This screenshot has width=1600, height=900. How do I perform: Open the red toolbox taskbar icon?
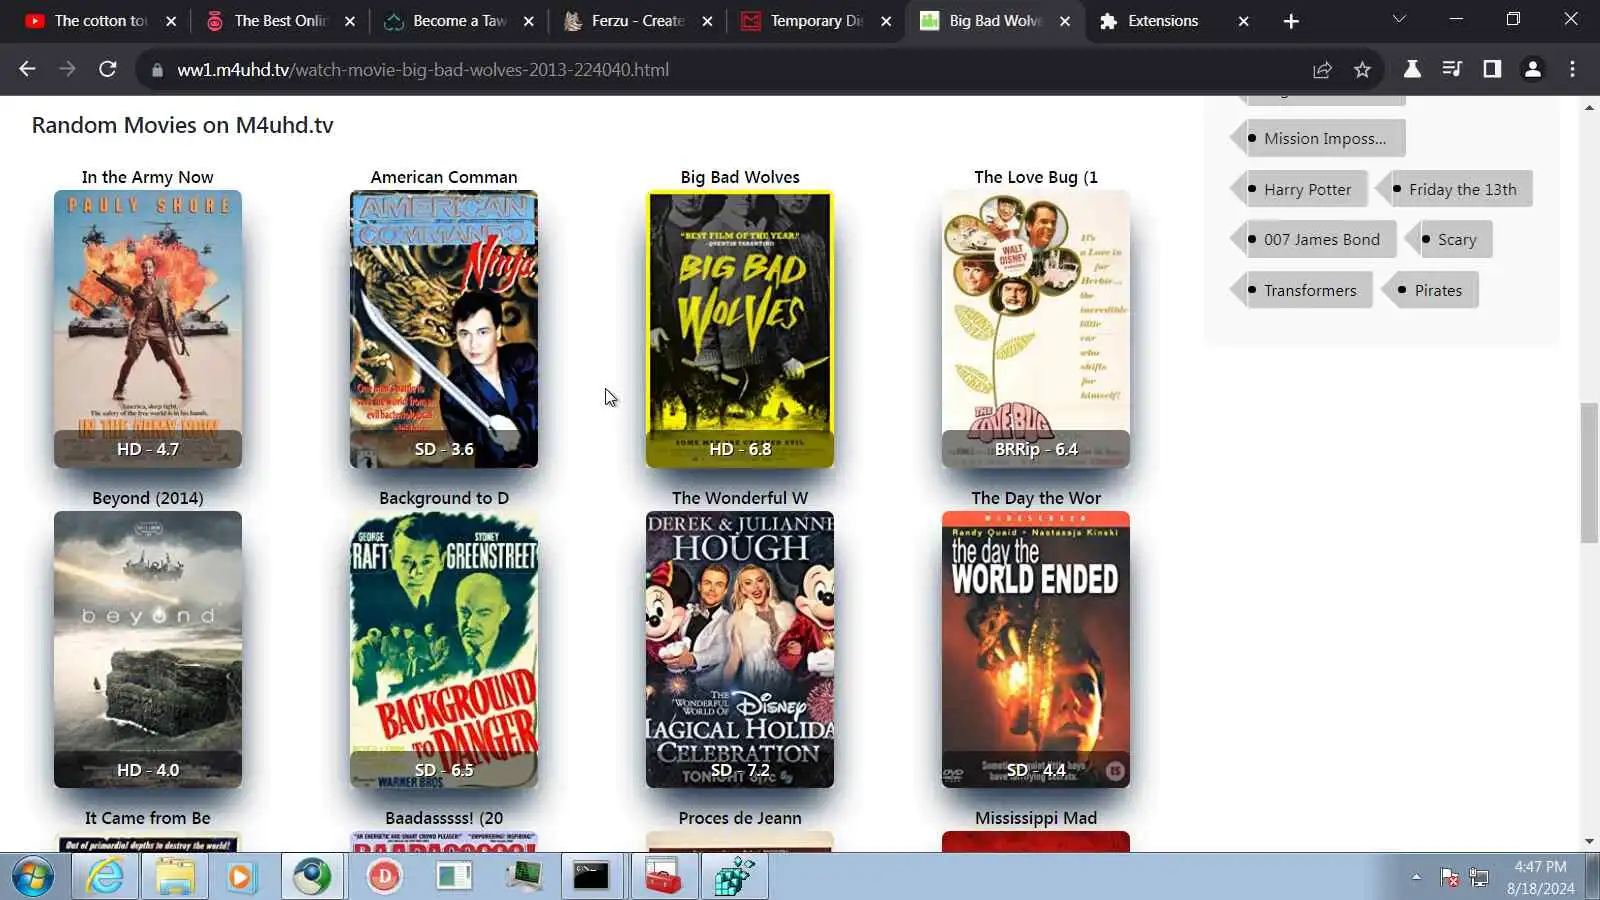tap(663, 877)
